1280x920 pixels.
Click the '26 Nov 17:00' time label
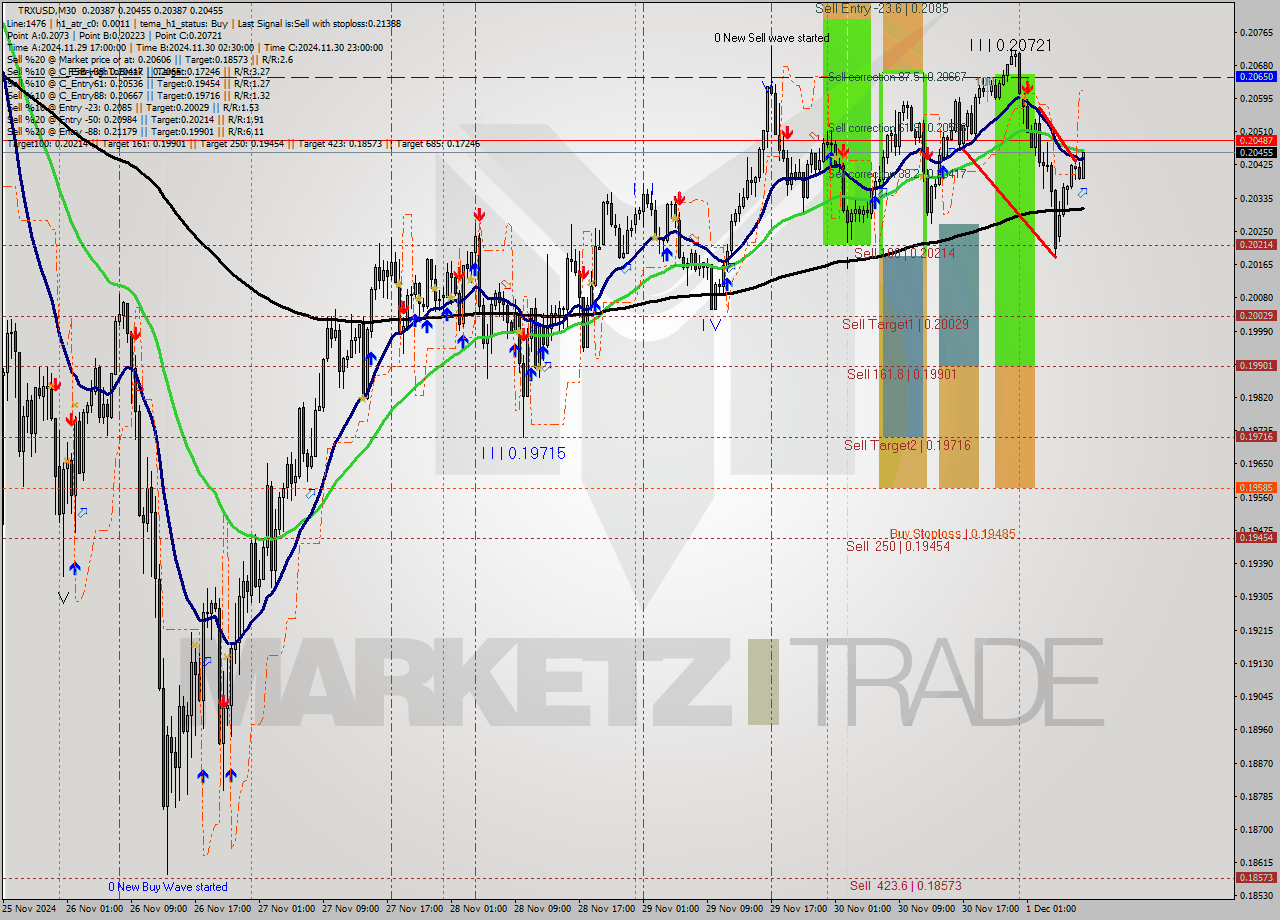(x=225, y=908)
